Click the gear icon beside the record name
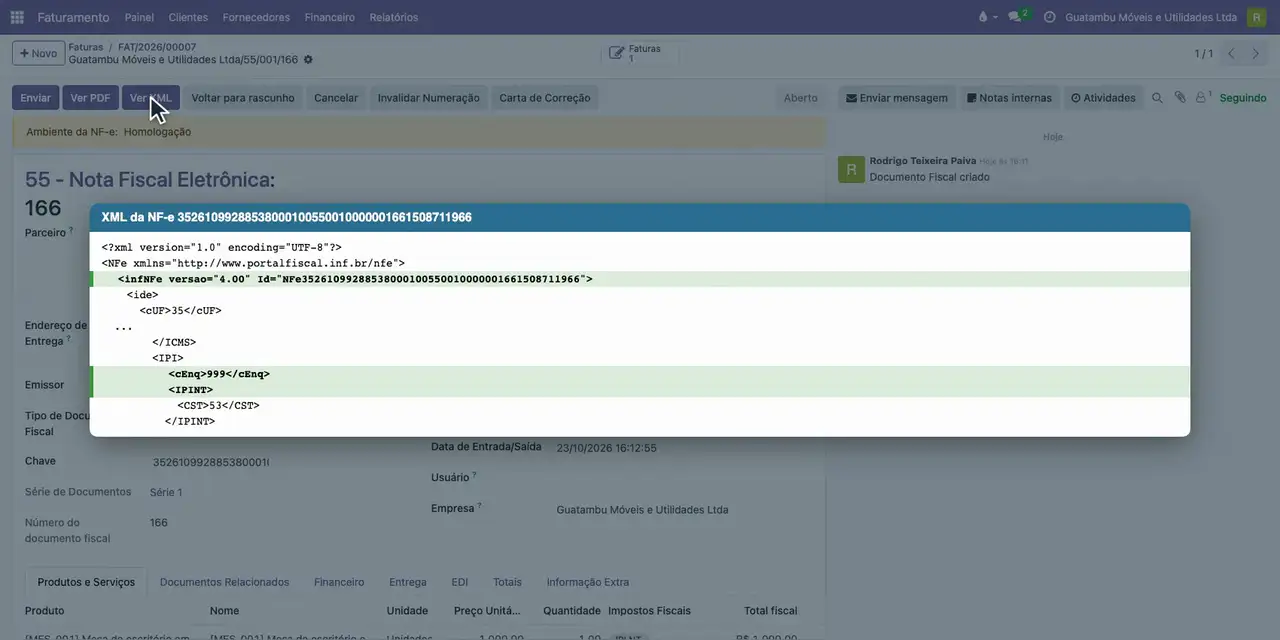Screen dimensions: 1280x640 (x=308, y=60)
